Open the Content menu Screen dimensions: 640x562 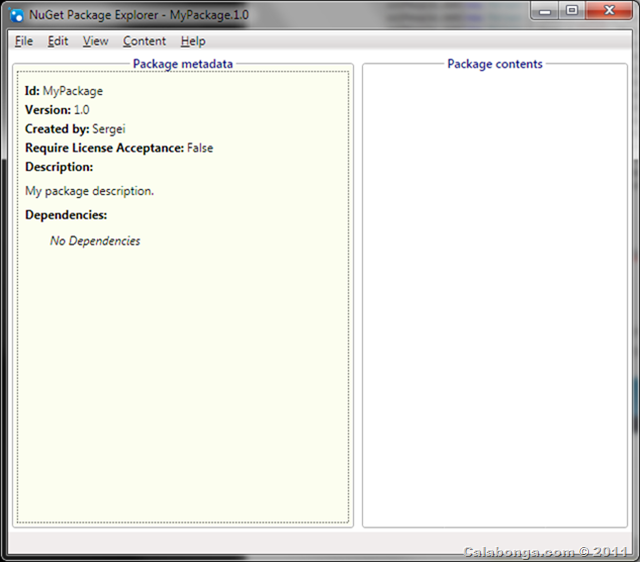tap(144, 41)
